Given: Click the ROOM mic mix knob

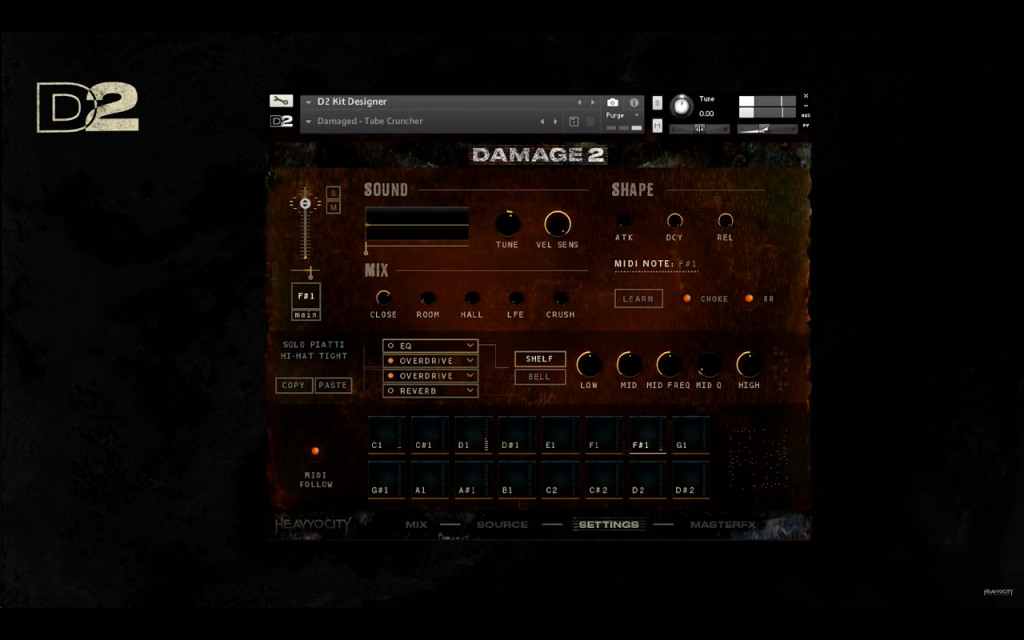Looking at the screenshot, I should (x=428, y=298).
